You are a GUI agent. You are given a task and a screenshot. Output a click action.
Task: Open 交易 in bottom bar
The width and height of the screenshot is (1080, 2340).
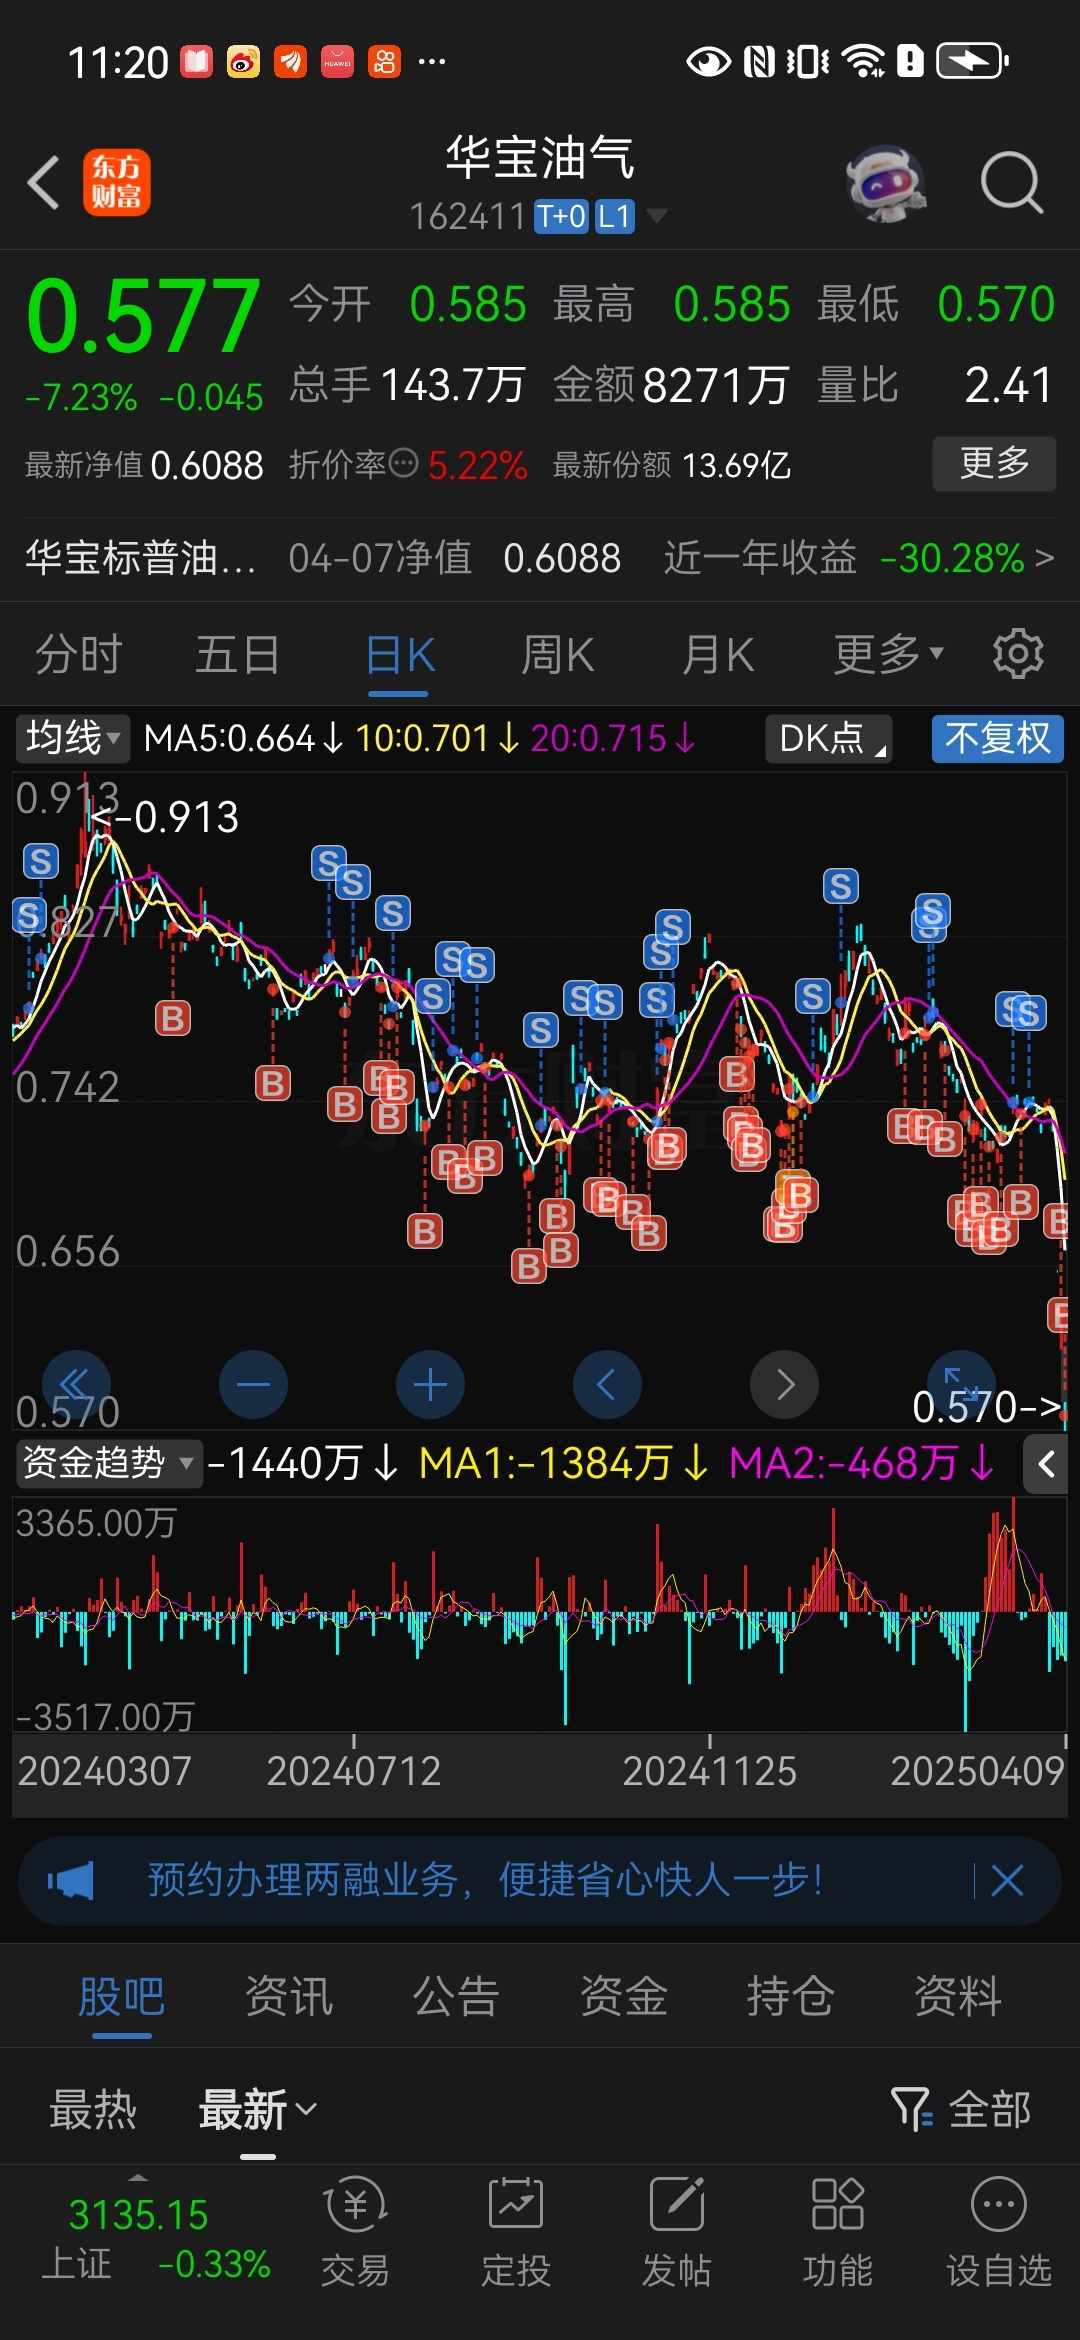(x=355, y=2232)
